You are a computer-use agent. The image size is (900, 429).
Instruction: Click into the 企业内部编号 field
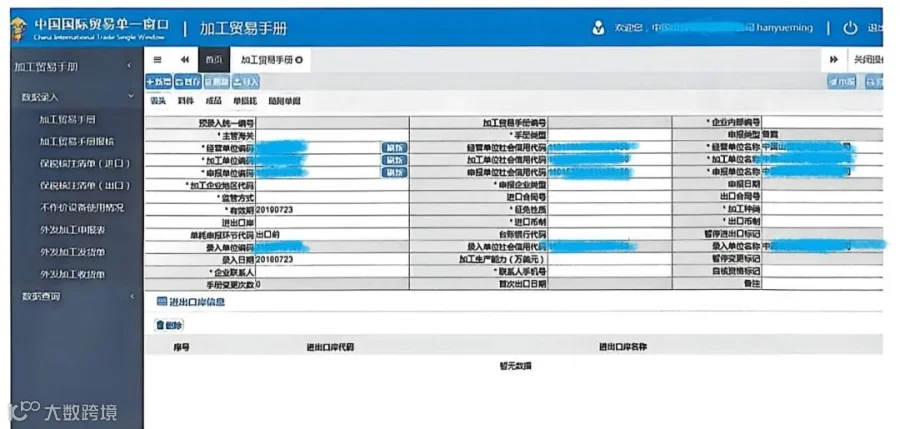823,122
